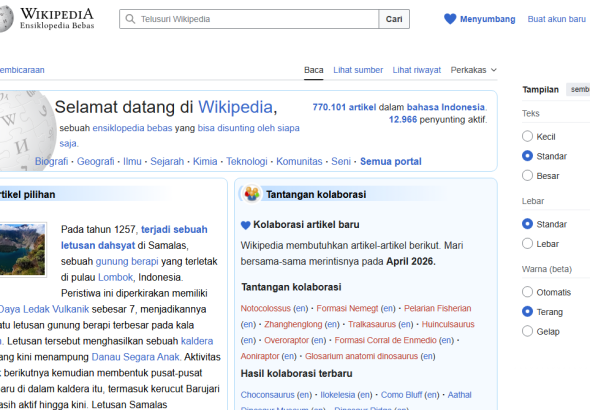Open the Komunitas portal
This screenshot has height=410, width=590.
point(299,161)
